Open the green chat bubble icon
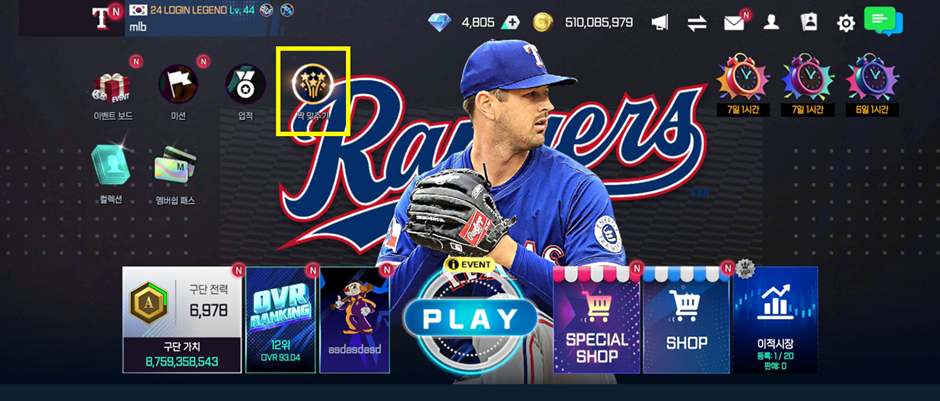 (883, 21)
